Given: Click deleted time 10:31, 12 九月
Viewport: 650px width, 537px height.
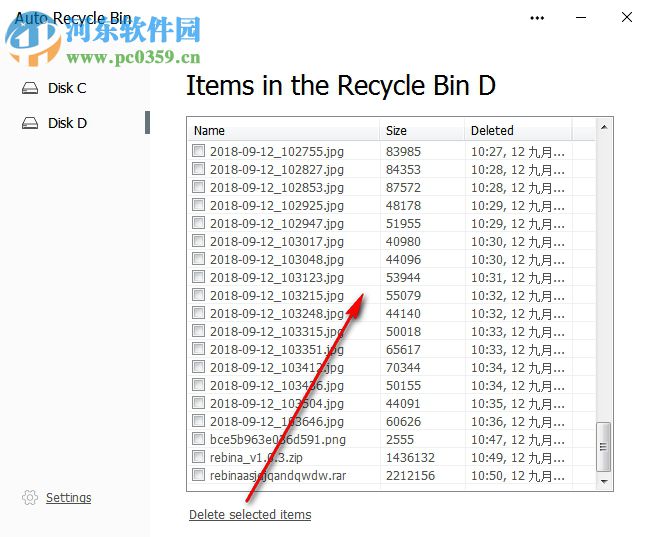Looking at the screenshot, I should (x=518, y=278).
